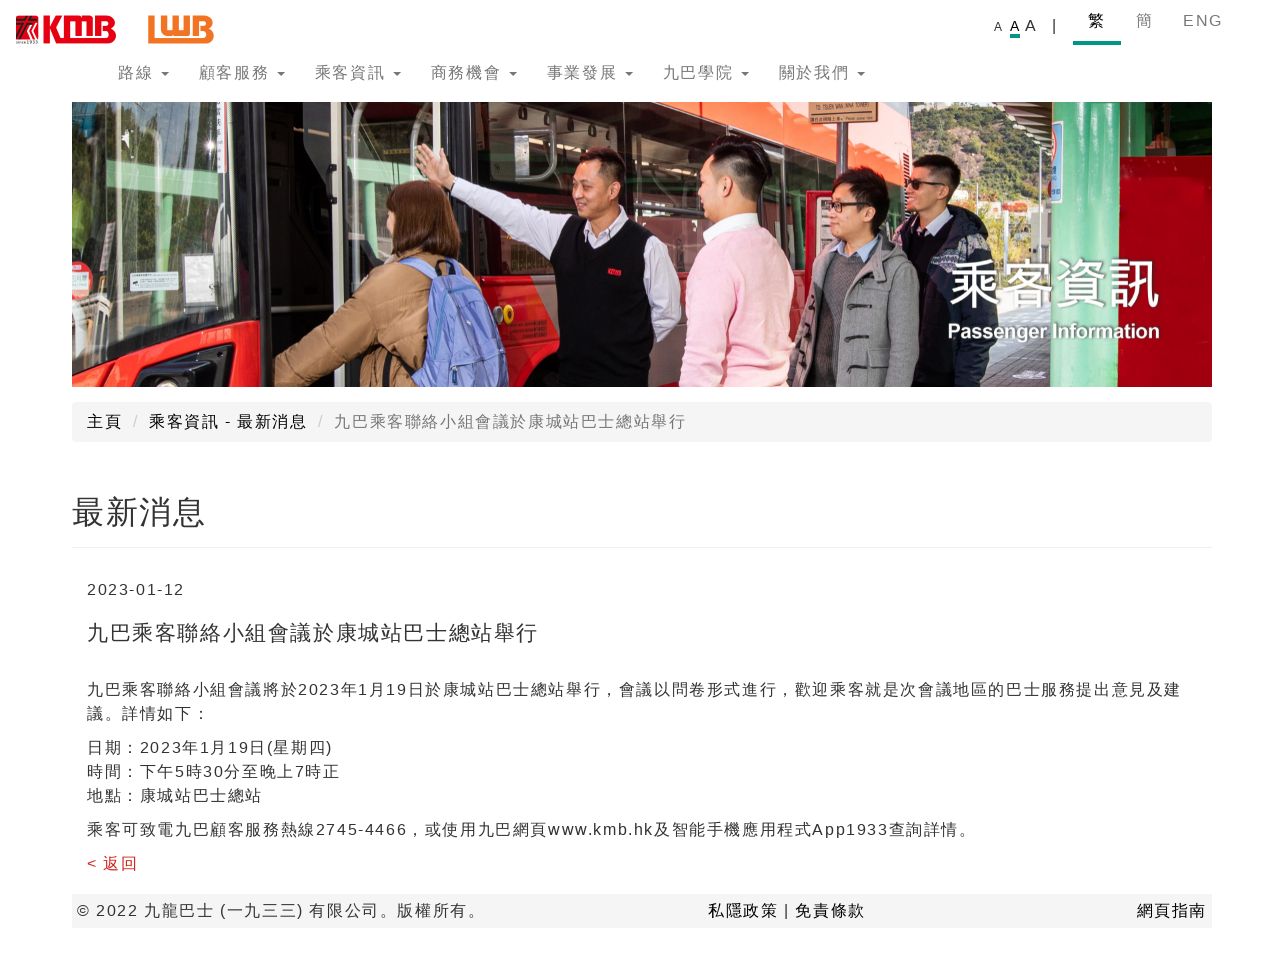
Task: Click the line 日期：2023年1月19日(星期四)
Action: (210, 748)
